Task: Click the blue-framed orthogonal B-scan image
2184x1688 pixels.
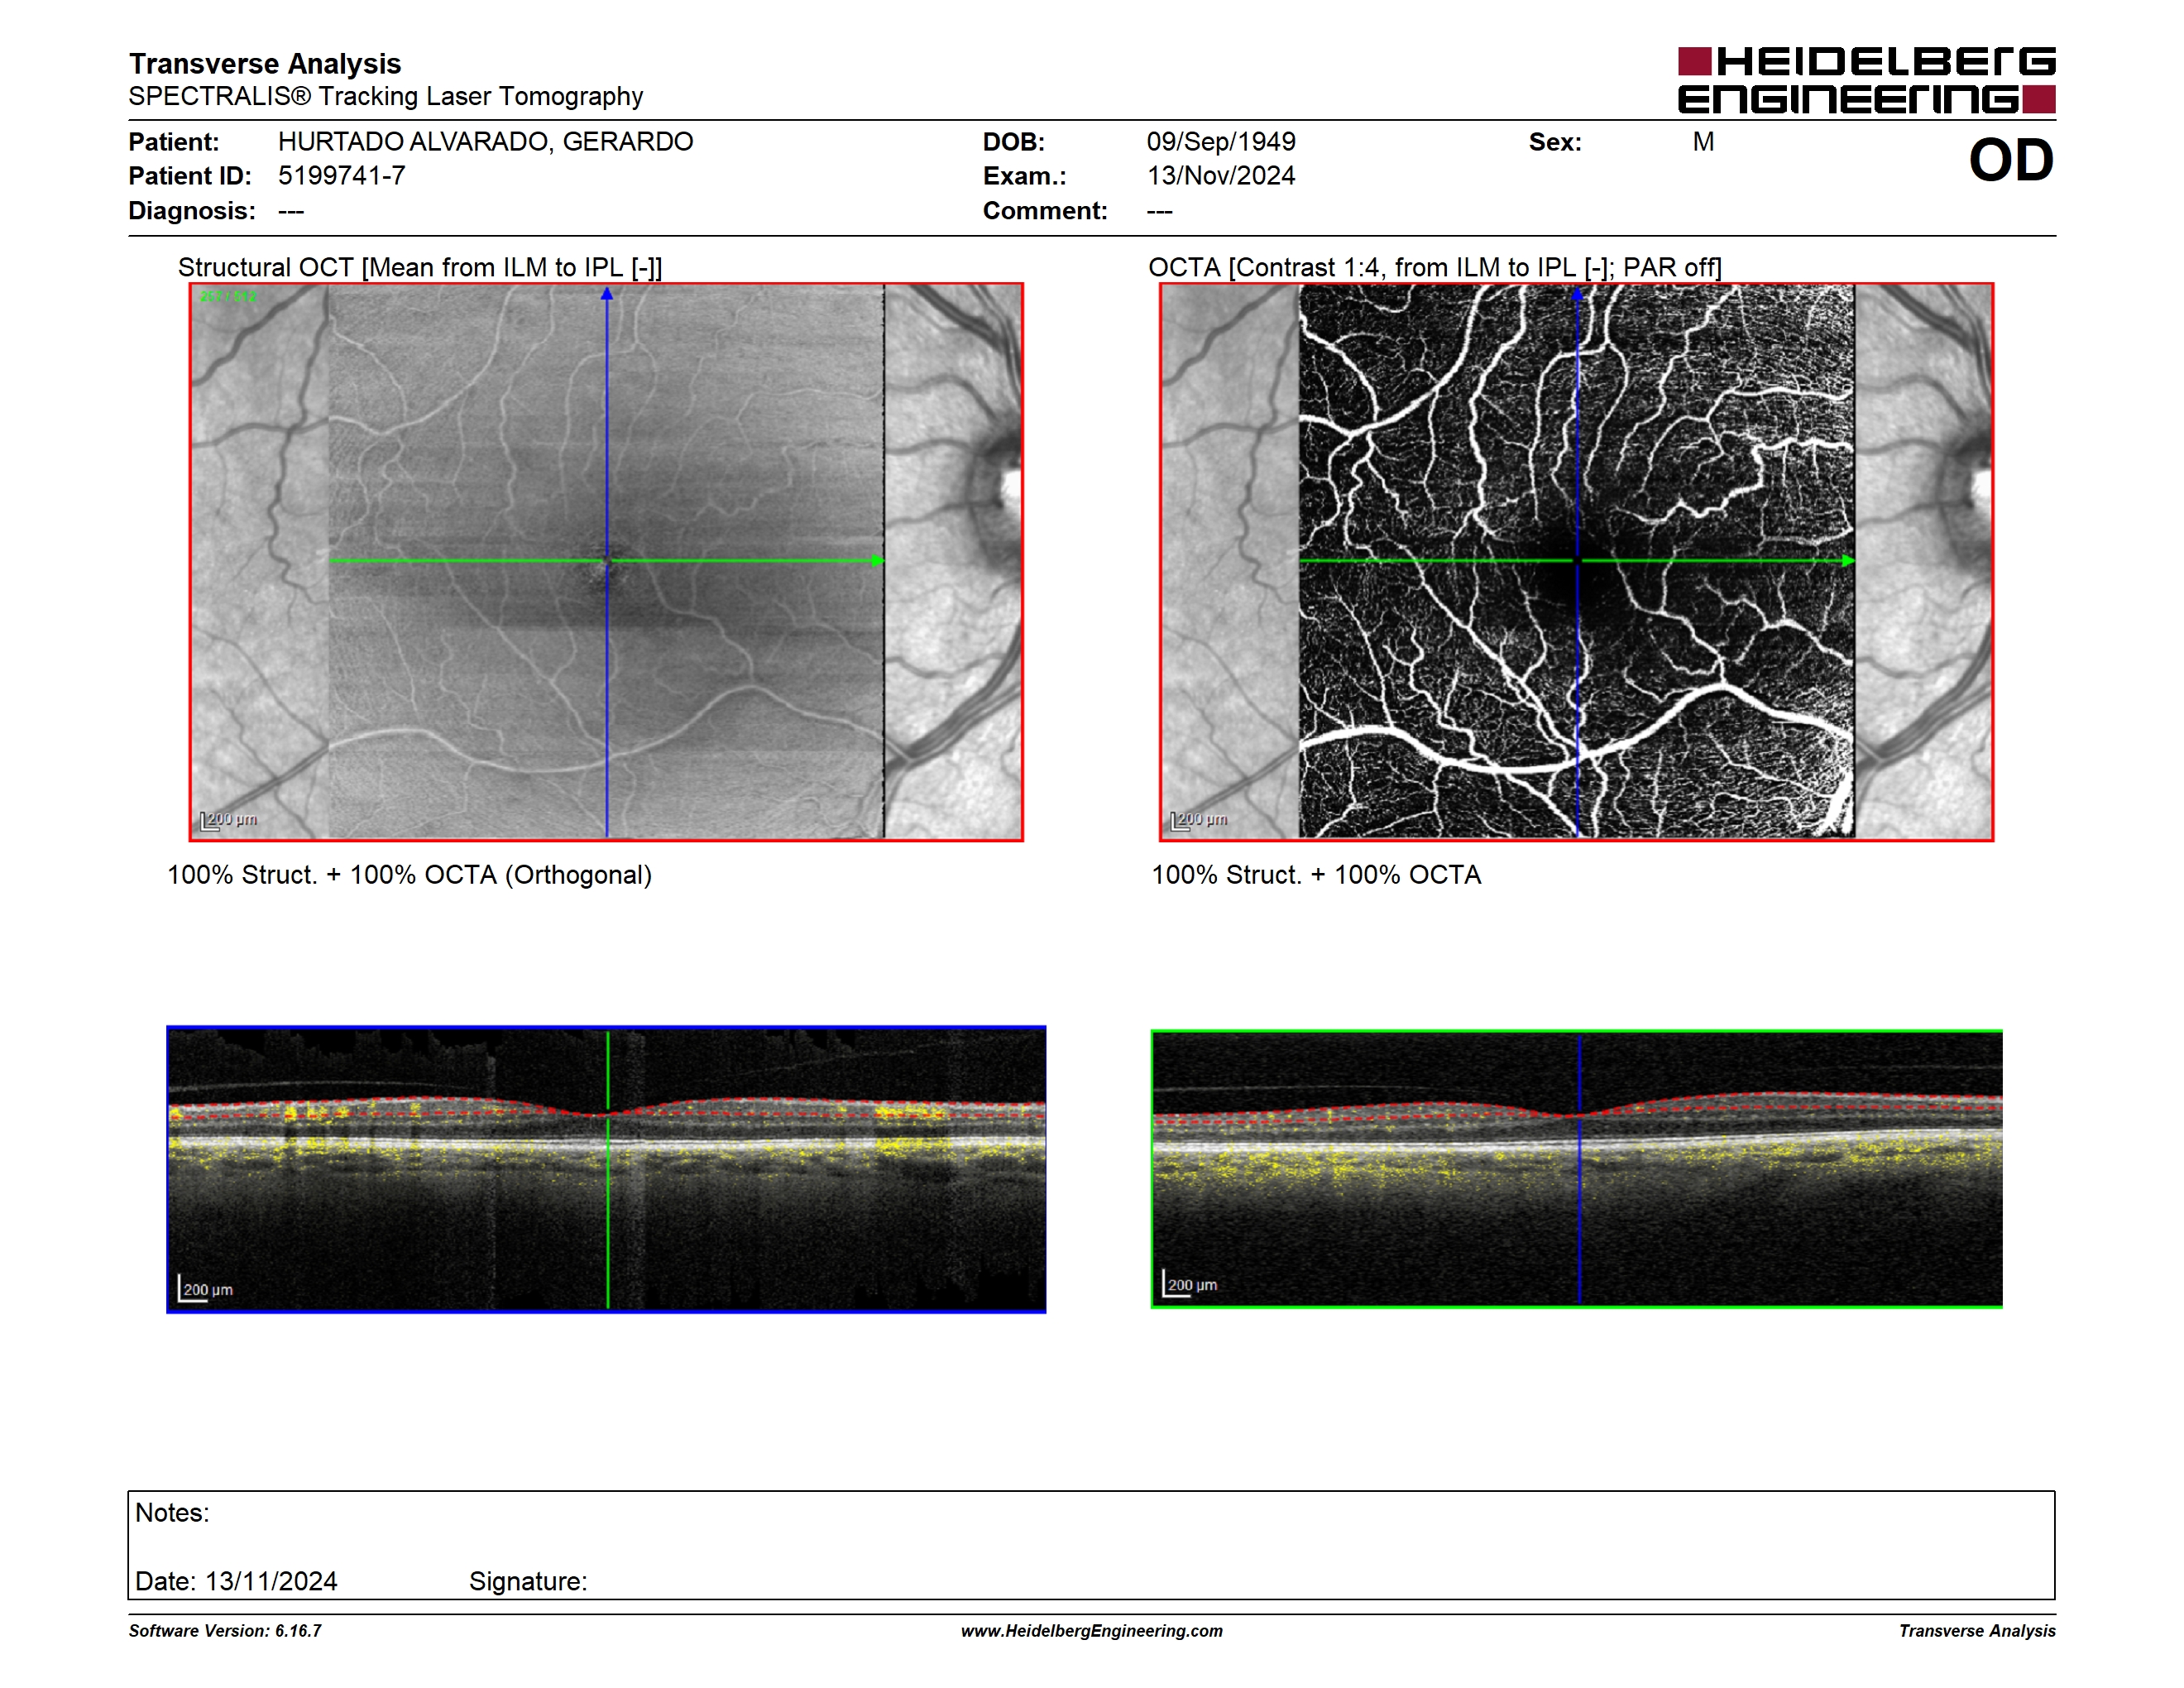Action: tap(606, 1169)
